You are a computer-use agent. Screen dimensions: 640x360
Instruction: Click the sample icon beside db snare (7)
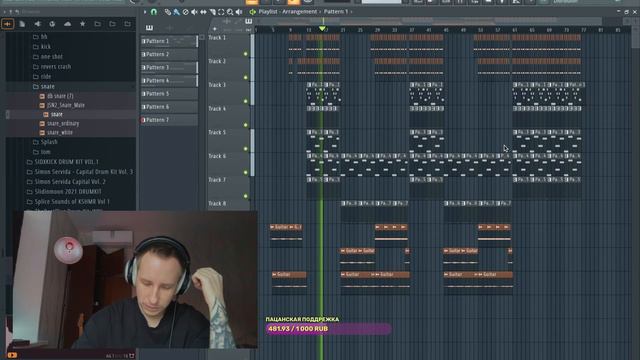tap(42, 96)
